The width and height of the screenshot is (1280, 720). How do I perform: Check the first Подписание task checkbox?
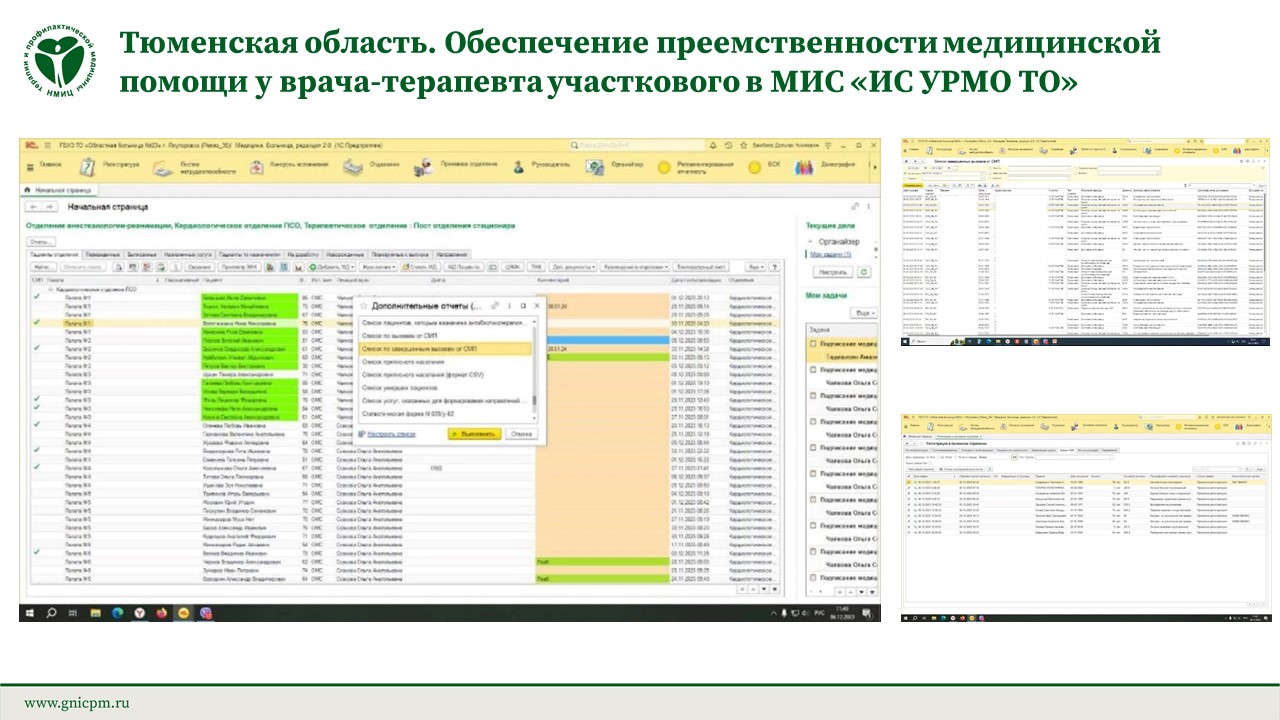813,344
